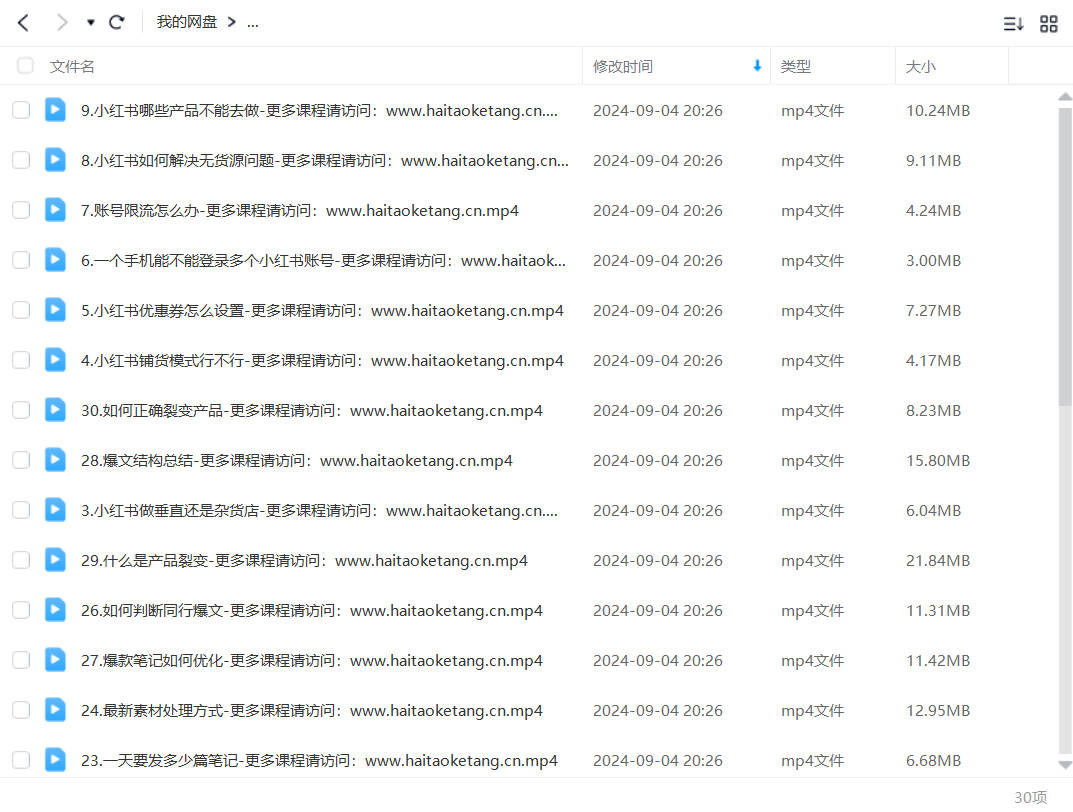Sort by 修改时间 column

pos(623,66)
